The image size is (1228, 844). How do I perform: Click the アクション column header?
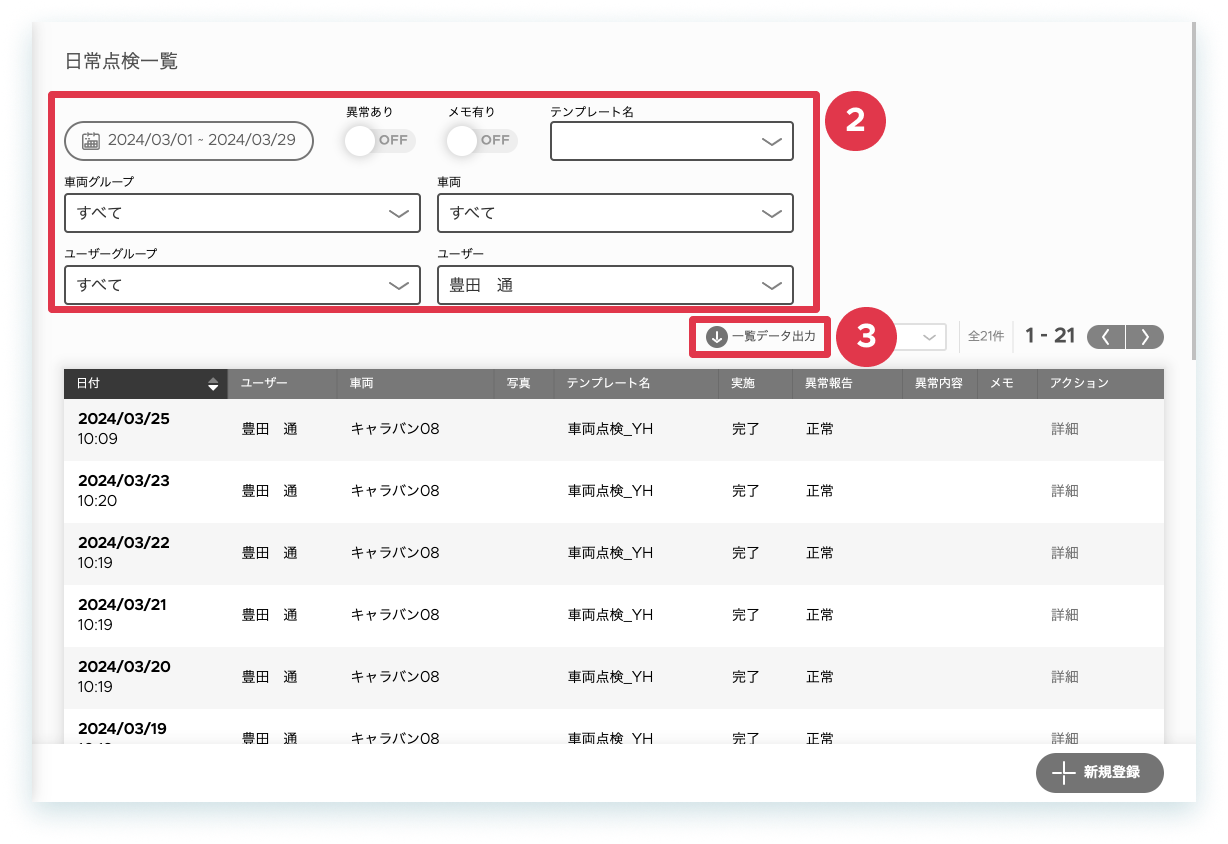tap(1101, 384)
